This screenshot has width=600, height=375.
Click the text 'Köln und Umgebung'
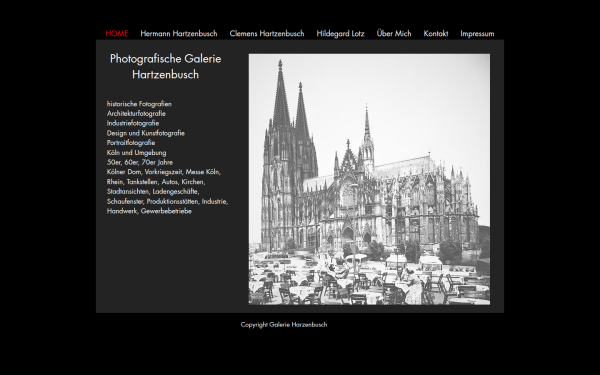click(137, 153)
